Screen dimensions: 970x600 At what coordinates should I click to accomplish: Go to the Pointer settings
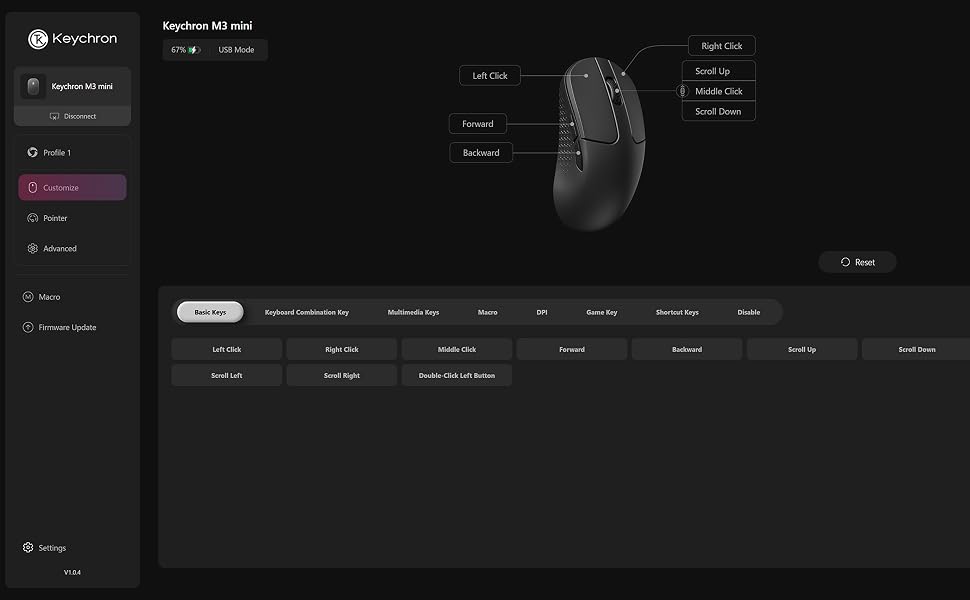[x=72, y=218]
